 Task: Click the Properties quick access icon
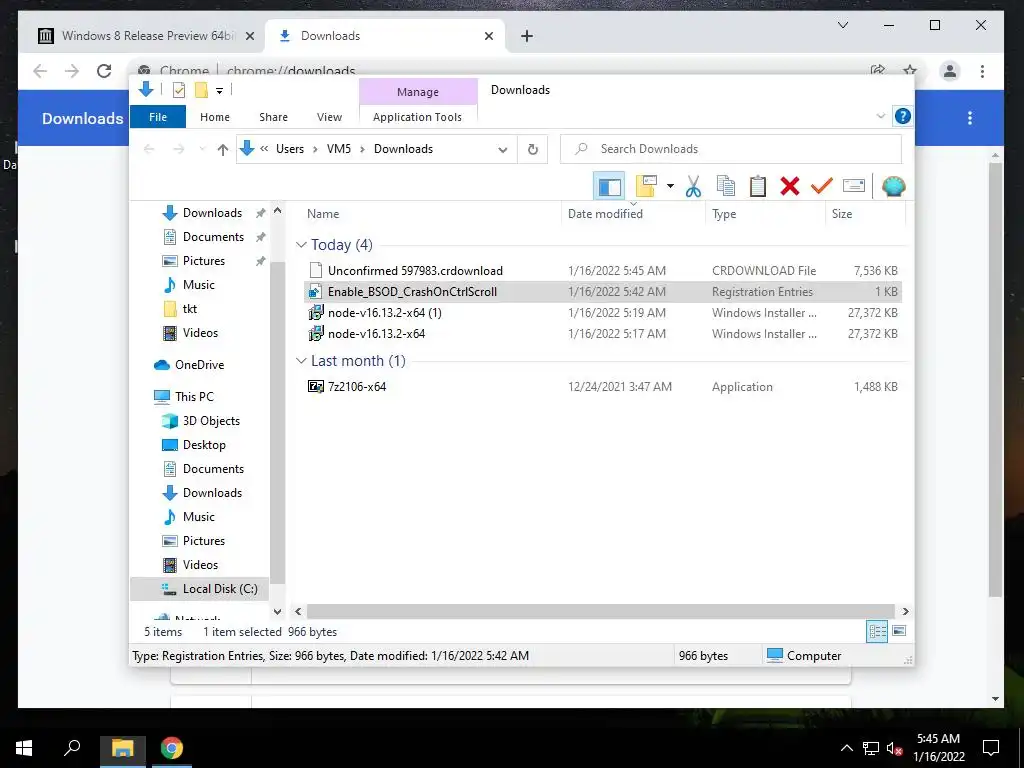[178, 90]
